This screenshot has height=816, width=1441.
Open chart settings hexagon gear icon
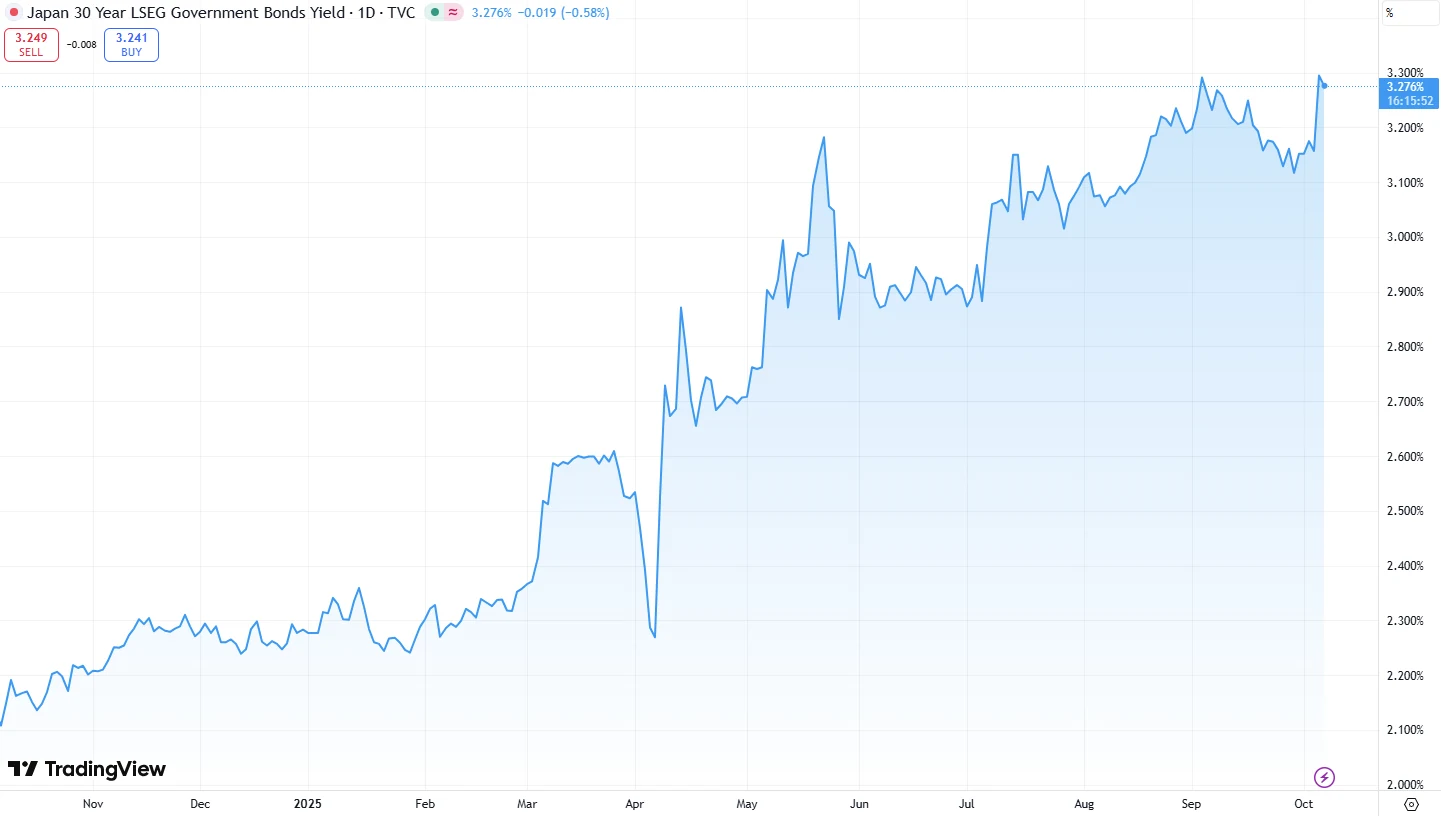click(x=1411, y=804)
